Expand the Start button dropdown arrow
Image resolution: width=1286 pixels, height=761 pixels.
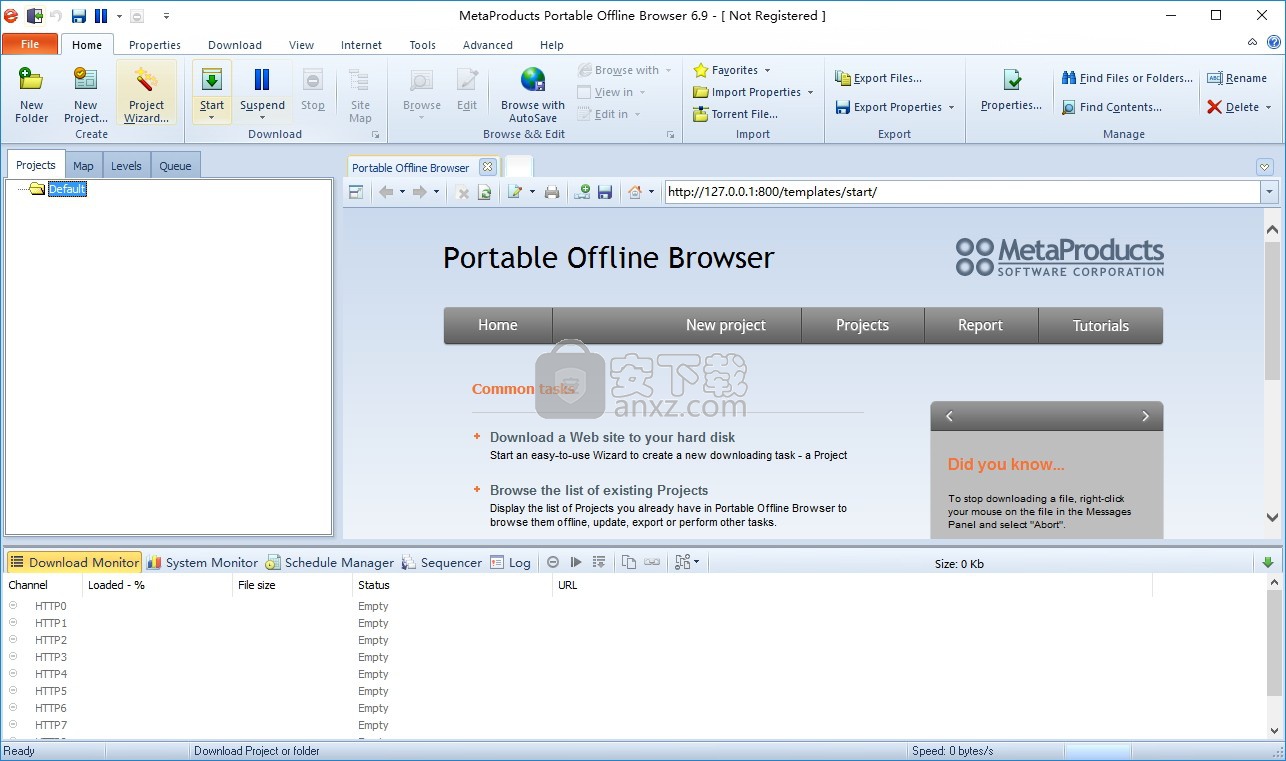[211, 118]
